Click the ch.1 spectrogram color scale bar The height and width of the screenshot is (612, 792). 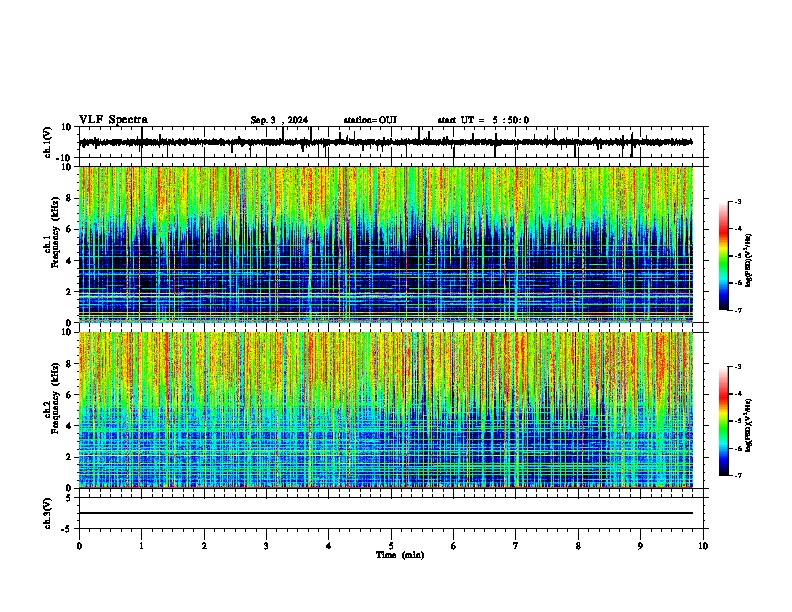click(x=723, y=256)
